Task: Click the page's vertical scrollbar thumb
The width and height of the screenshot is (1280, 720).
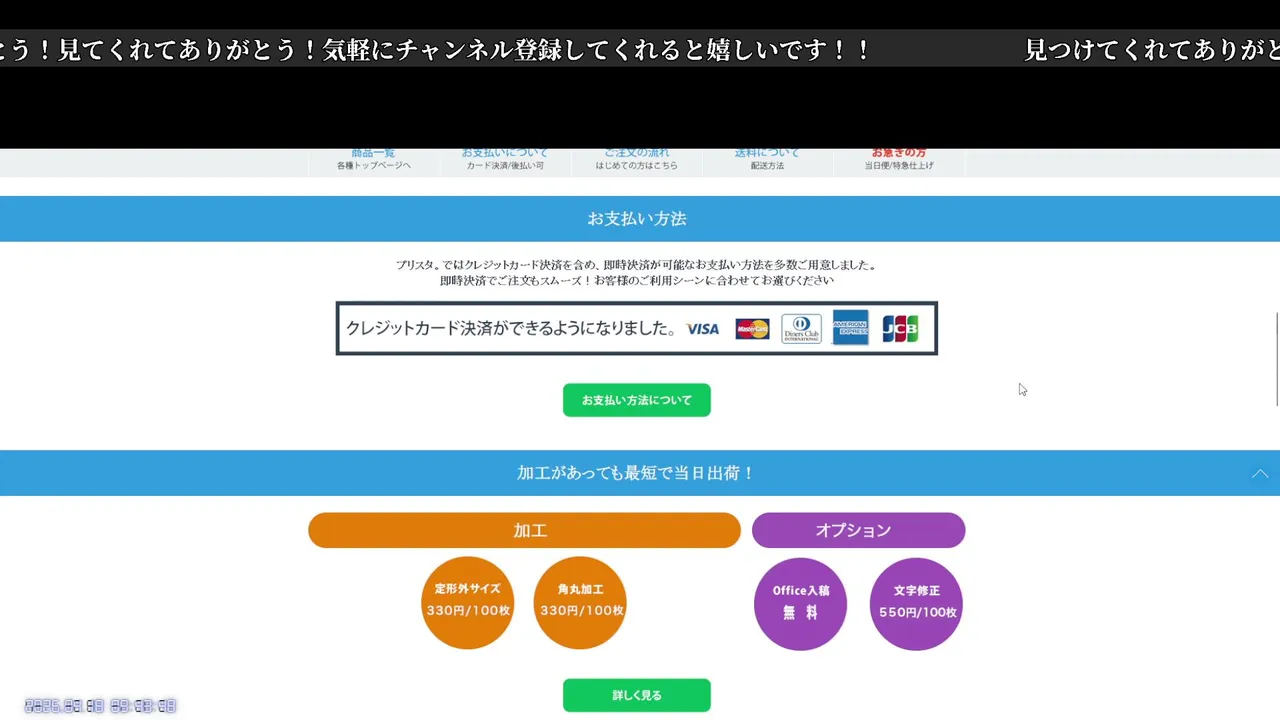Action: 1276,359
